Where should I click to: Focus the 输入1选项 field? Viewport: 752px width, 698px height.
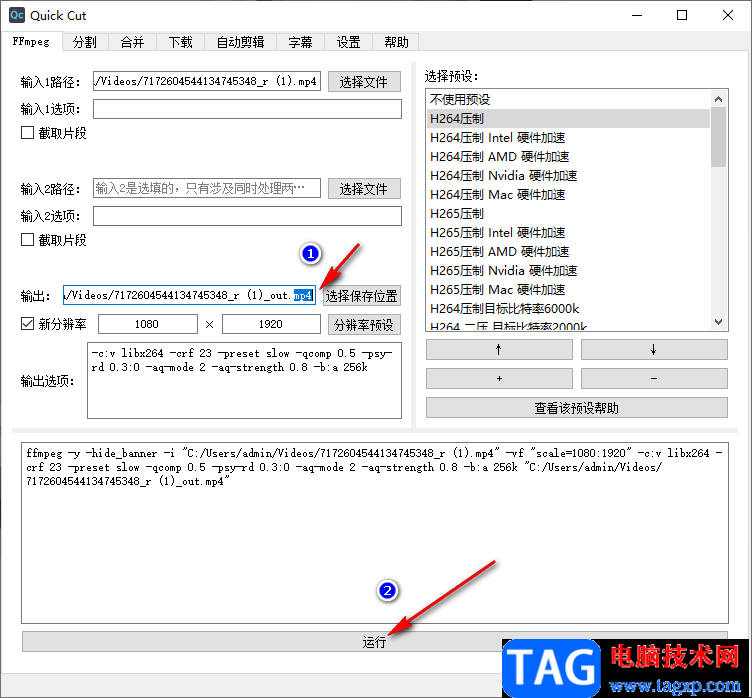pos(247,109)
